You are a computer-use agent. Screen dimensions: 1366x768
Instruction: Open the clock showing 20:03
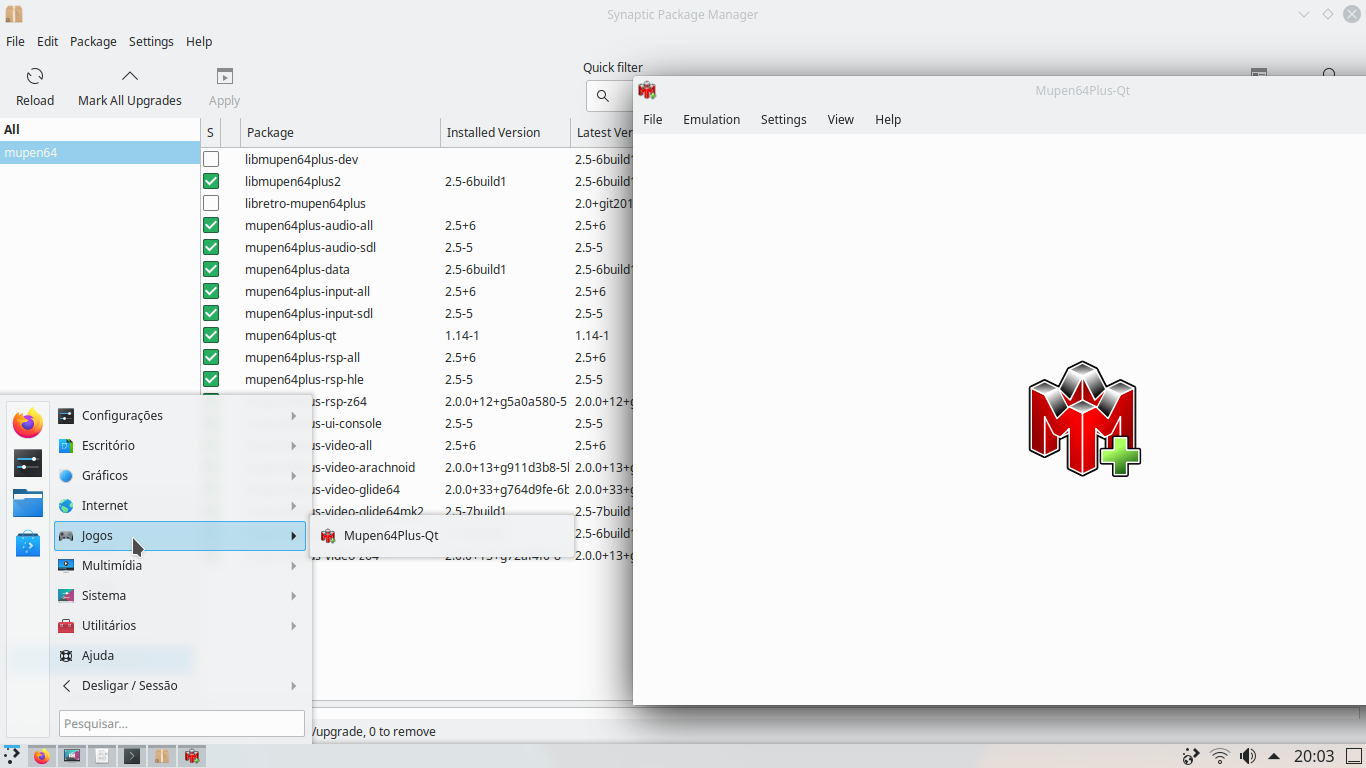coord(1314,756)
